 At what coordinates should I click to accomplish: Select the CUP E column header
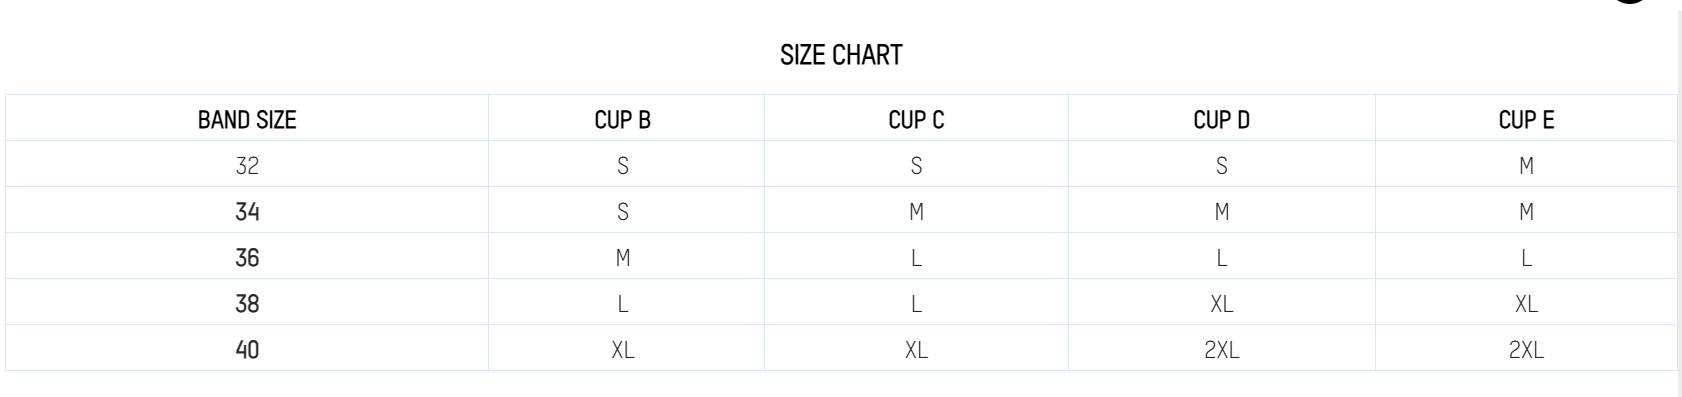(x=1526, y=120)
